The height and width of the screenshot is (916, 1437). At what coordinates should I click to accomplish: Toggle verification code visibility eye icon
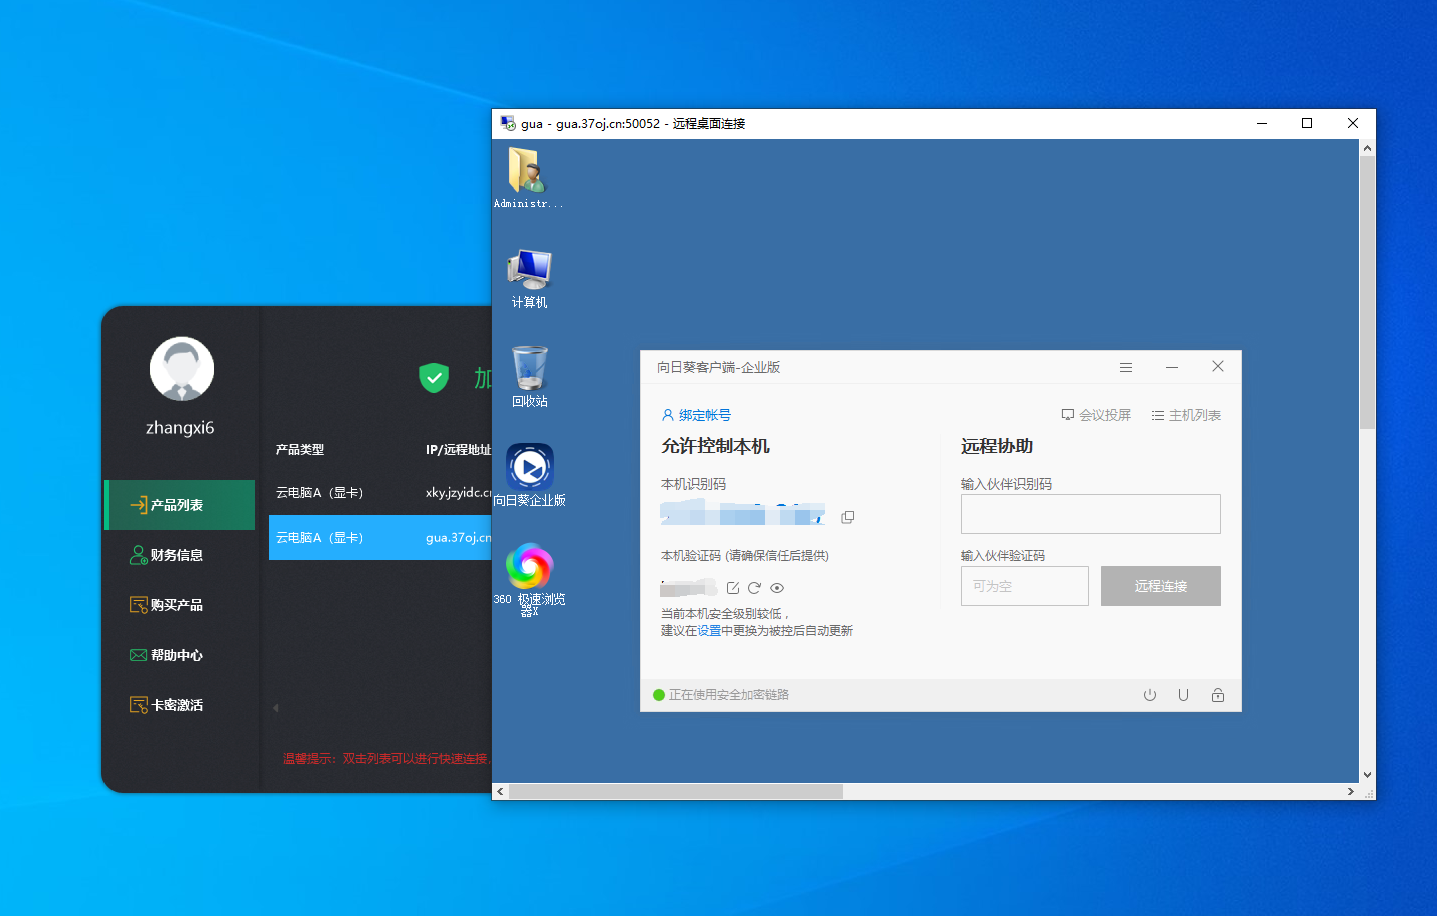pos(777,588)
